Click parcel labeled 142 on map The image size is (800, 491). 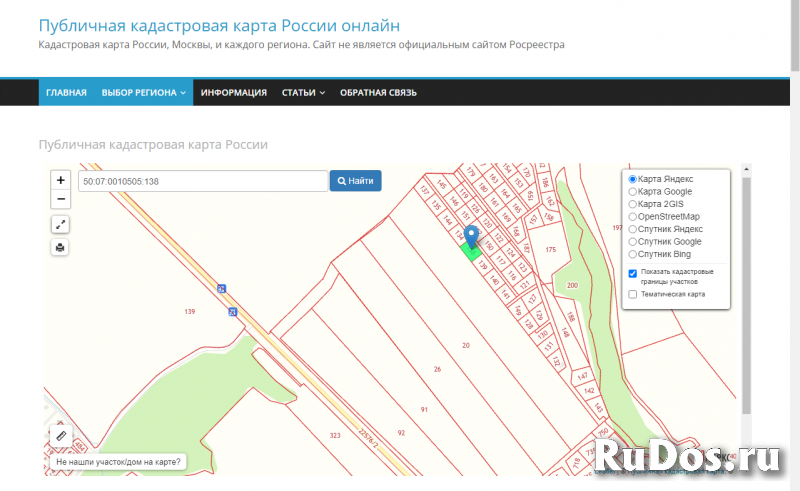(589, 391)
